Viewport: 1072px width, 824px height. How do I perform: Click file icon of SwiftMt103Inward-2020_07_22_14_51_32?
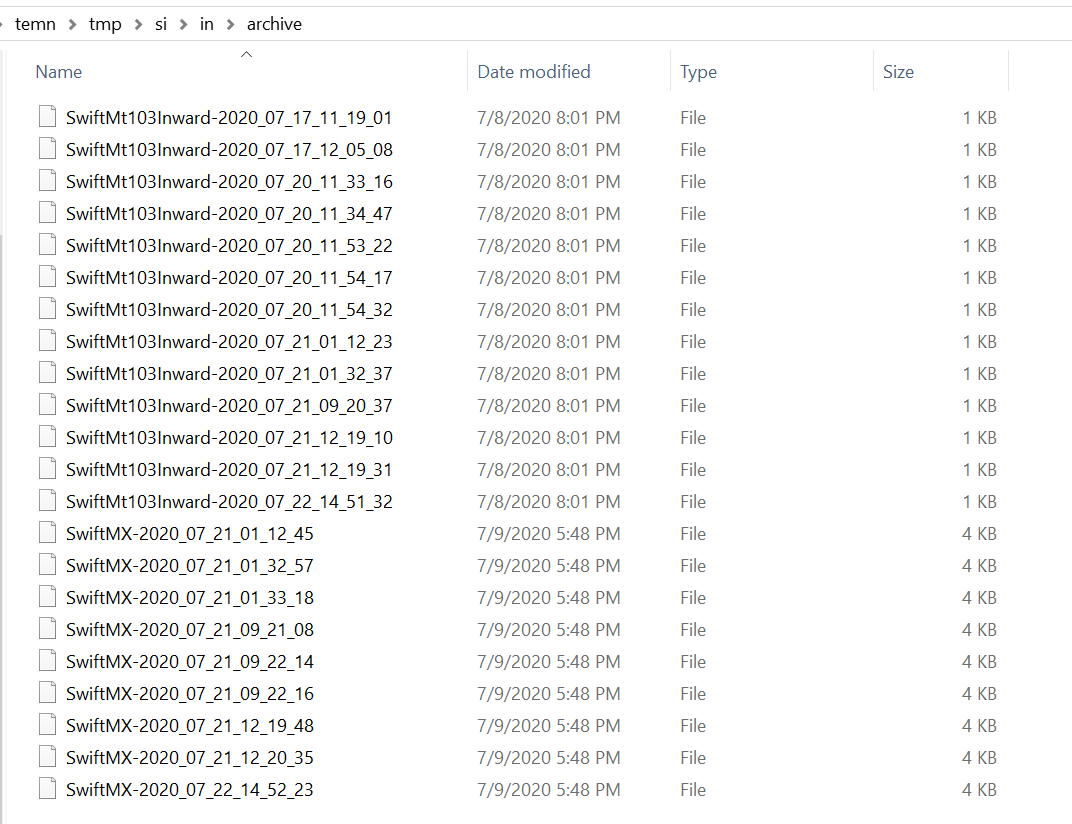click(47, 501)
